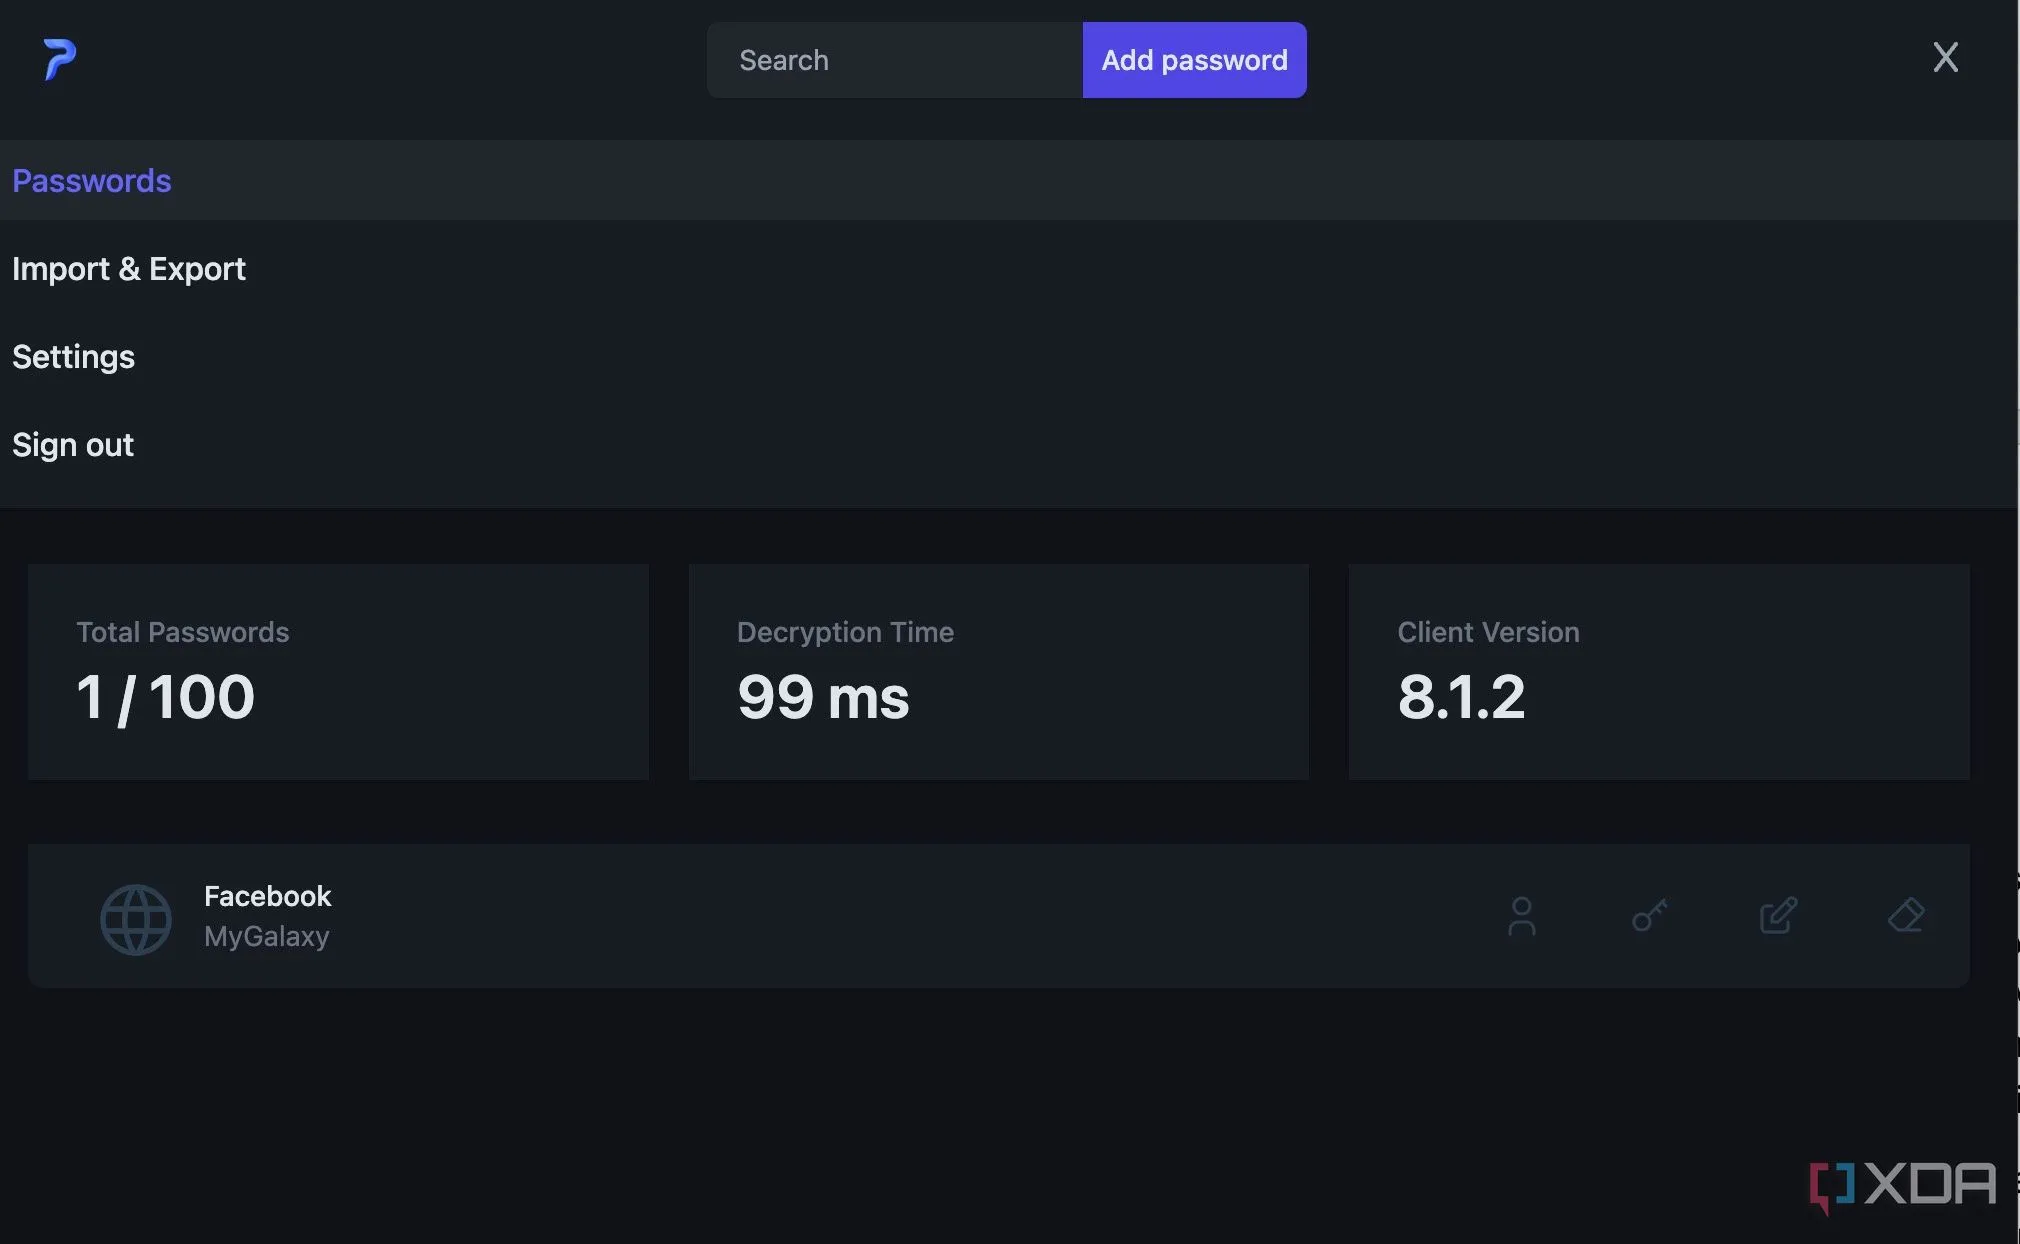Copy password using the key icon
This screenshot has width=2020, height=1244.
click(x=1649, y=916)
